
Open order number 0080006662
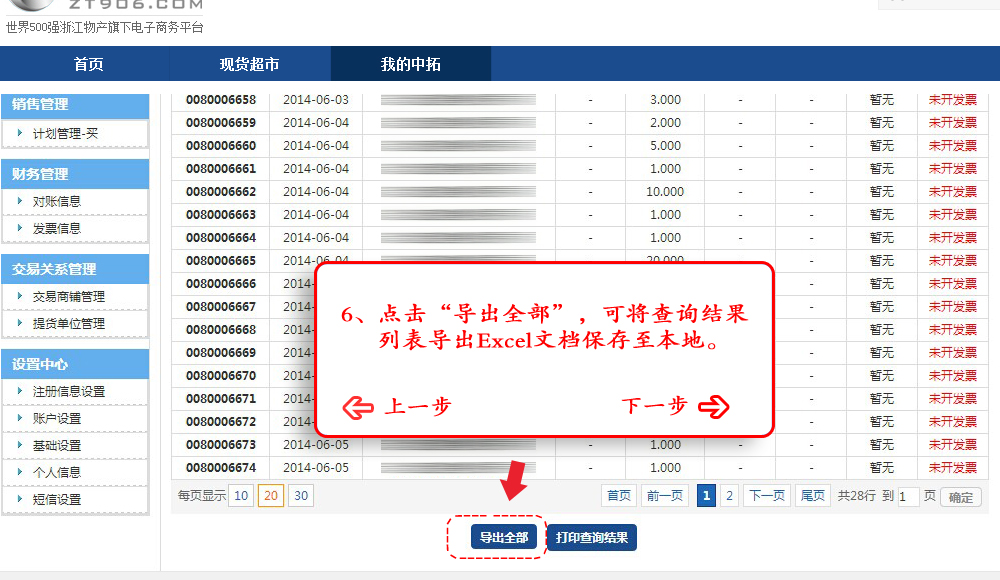[x=221, y=192]
